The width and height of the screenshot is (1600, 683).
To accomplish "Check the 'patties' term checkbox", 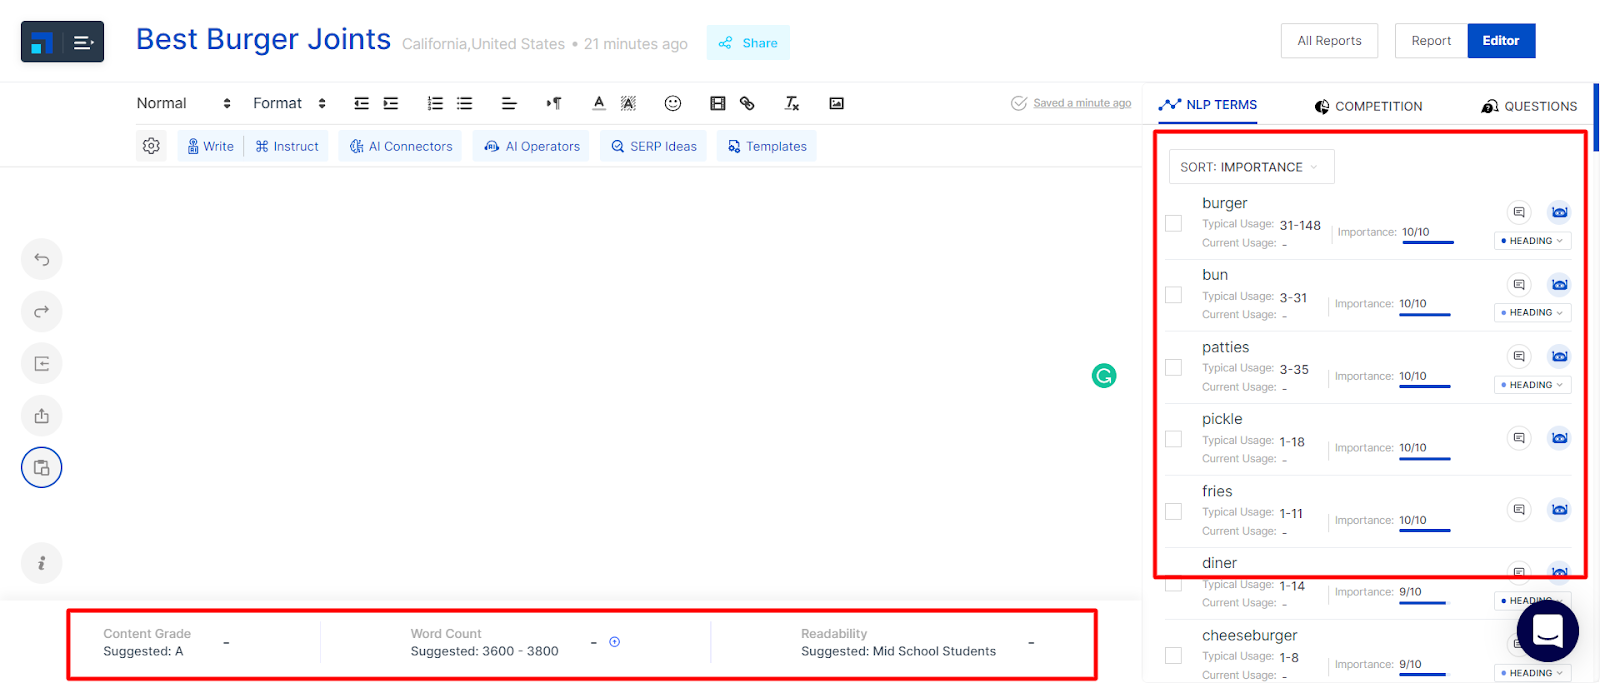I will (1174, 367).
